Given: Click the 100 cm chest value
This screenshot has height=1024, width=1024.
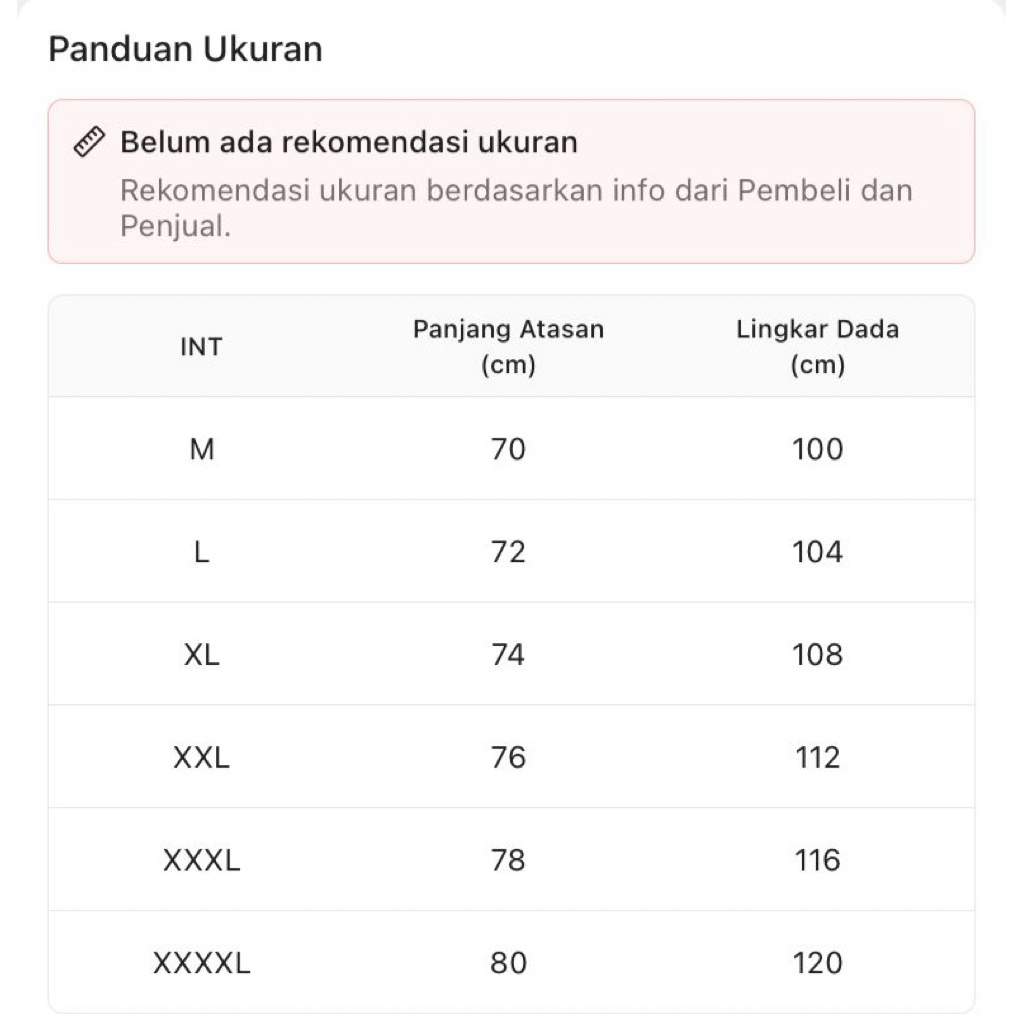Looking at the screenshot, I should pyautogui.click(x=817, y=449).
